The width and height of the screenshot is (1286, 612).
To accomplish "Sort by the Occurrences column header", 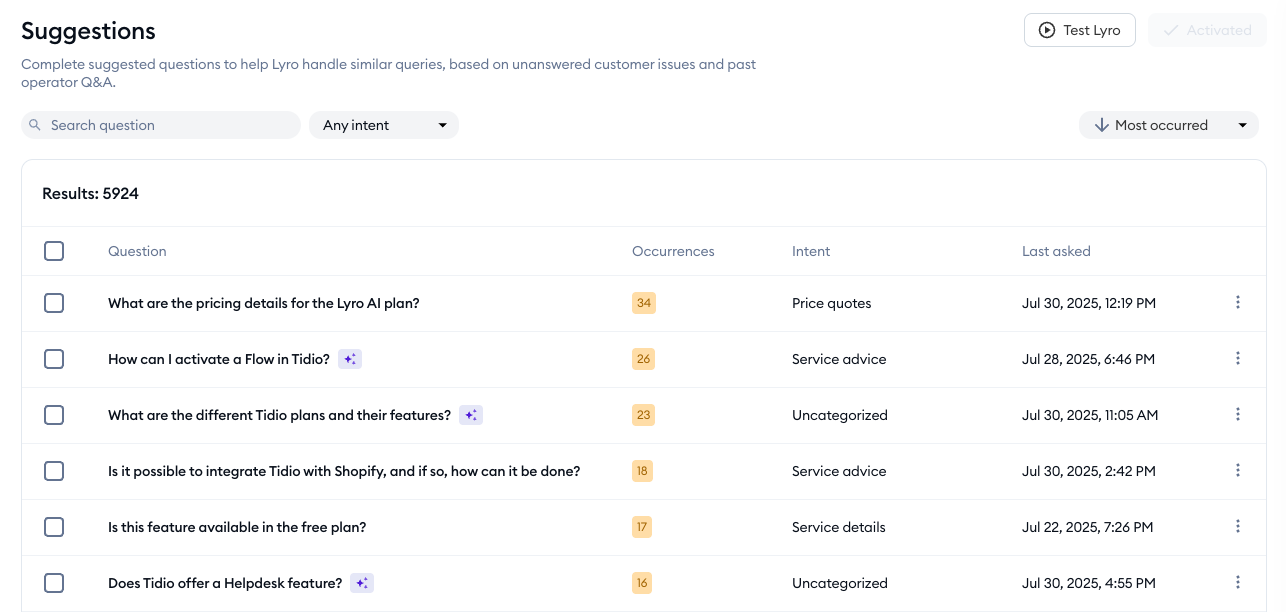I will (x=673, y=251).
